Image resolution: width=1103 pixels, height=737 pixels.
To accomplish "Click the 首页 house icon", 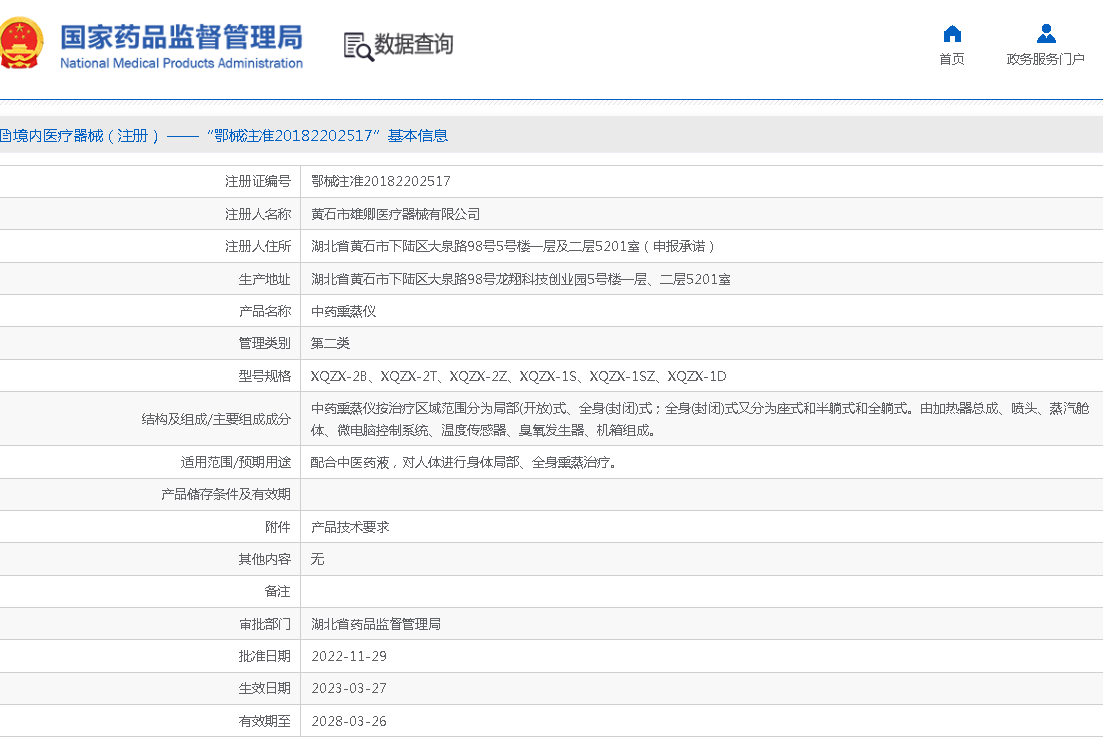I will [951, 34].
